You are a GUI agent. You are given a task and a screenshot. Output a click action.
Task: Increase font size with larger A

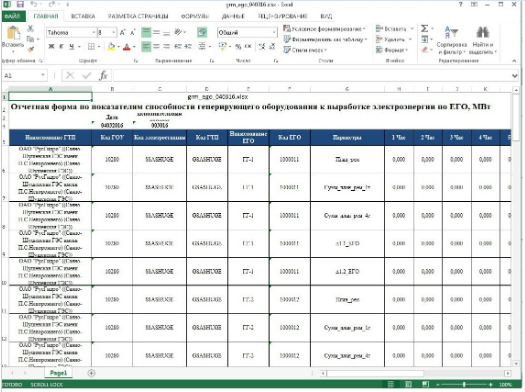pos(123,32)
